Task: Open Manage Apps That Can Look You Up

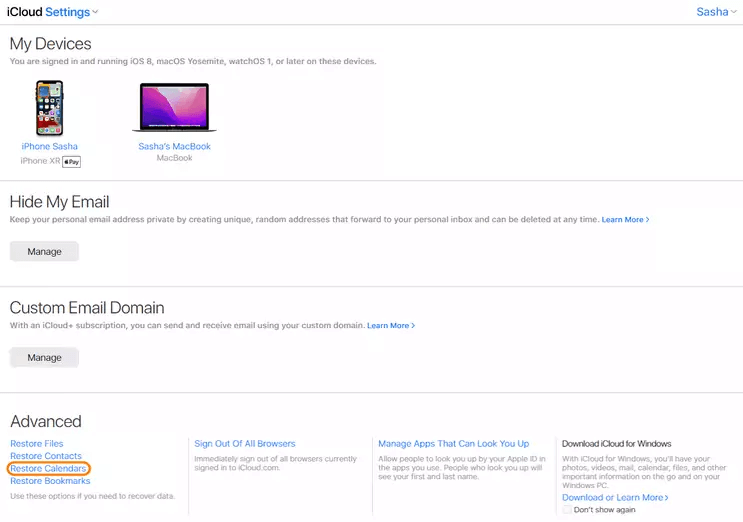Action: [453, 443]
